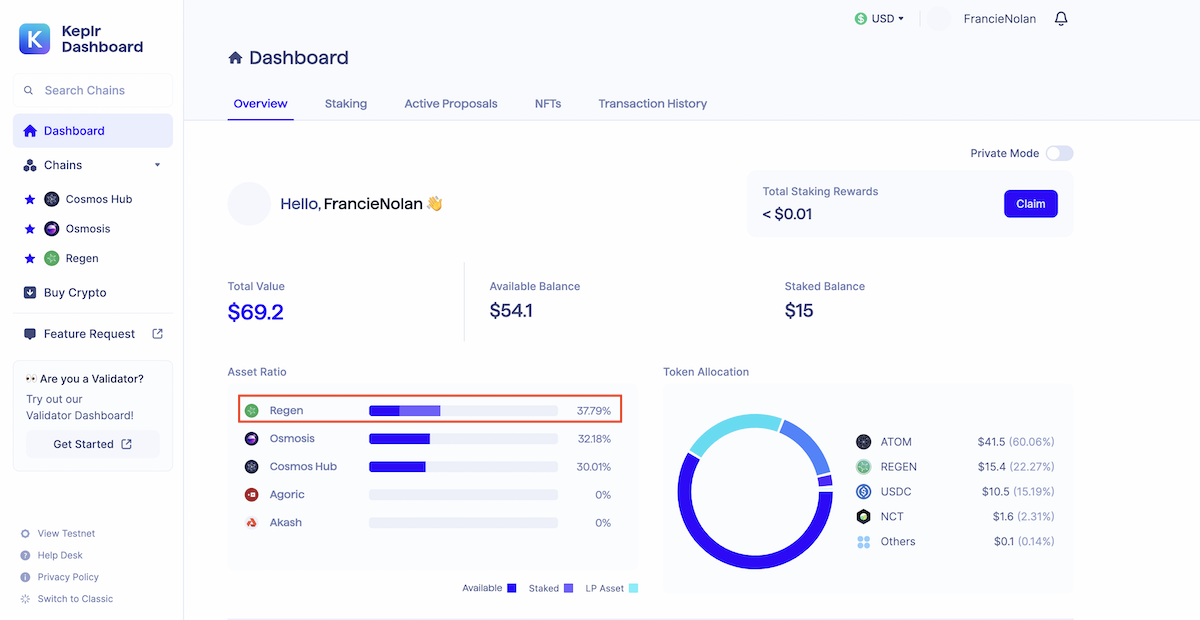The image size is (1200, 620).
Task: Open notifications bell icon
Action: [1061, 19]
